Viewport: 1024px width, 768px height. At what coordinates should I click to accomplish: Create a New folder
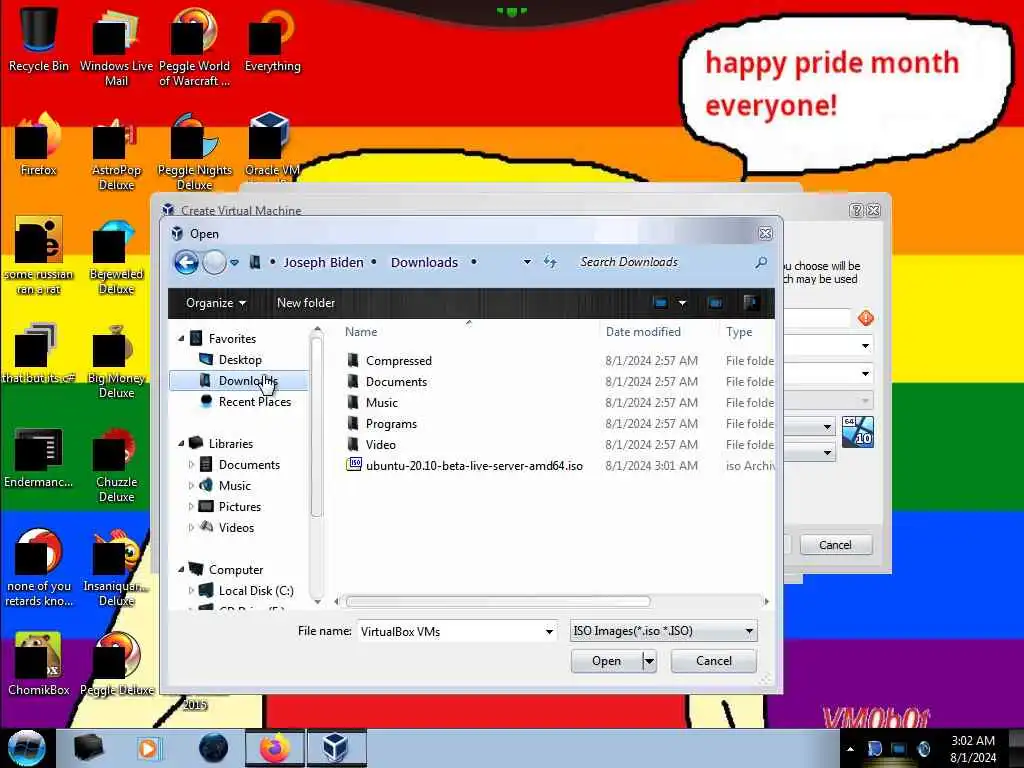click(306, 303)
